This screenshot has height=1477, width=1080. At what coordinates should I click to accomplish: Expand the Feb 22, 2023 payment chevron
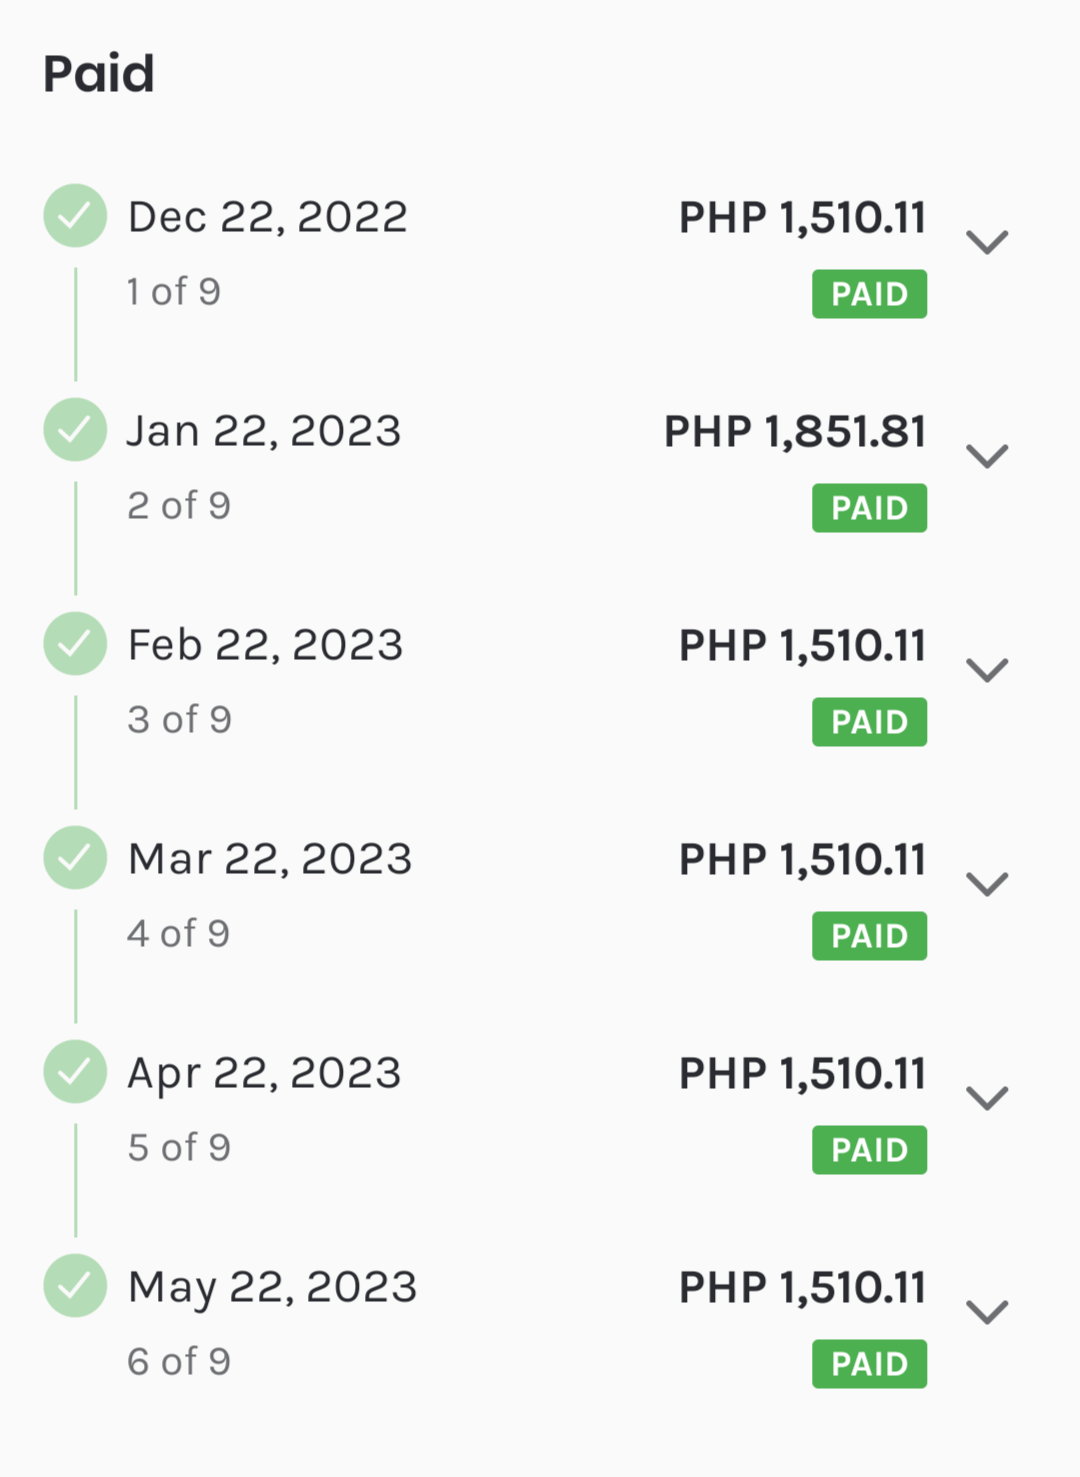point(987,670)
